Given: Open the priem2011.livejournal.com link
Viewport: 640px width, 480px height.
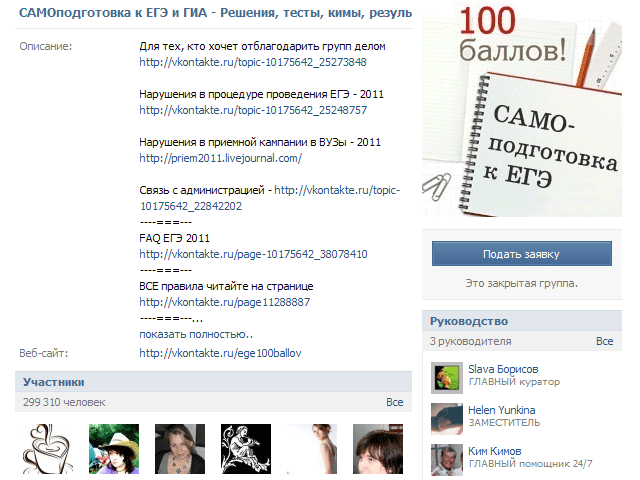Looking at the screenshot, I should (x=220, y=158).
